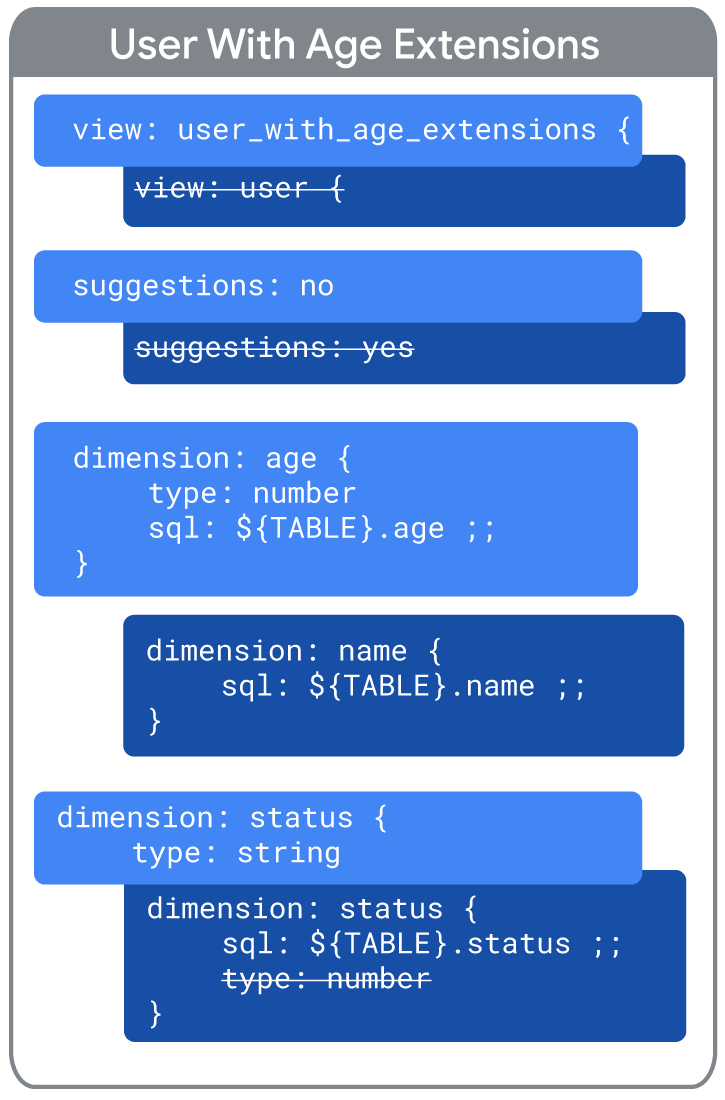The image size is (725, 1100).
Task: Click the "dimension: age {" line
Action: click(211, 459)
